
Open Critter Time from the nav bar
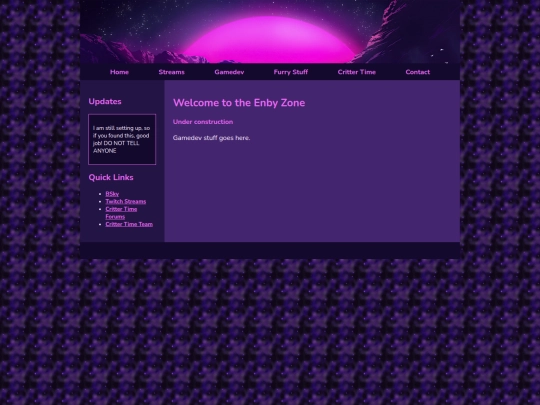[356, 72]
